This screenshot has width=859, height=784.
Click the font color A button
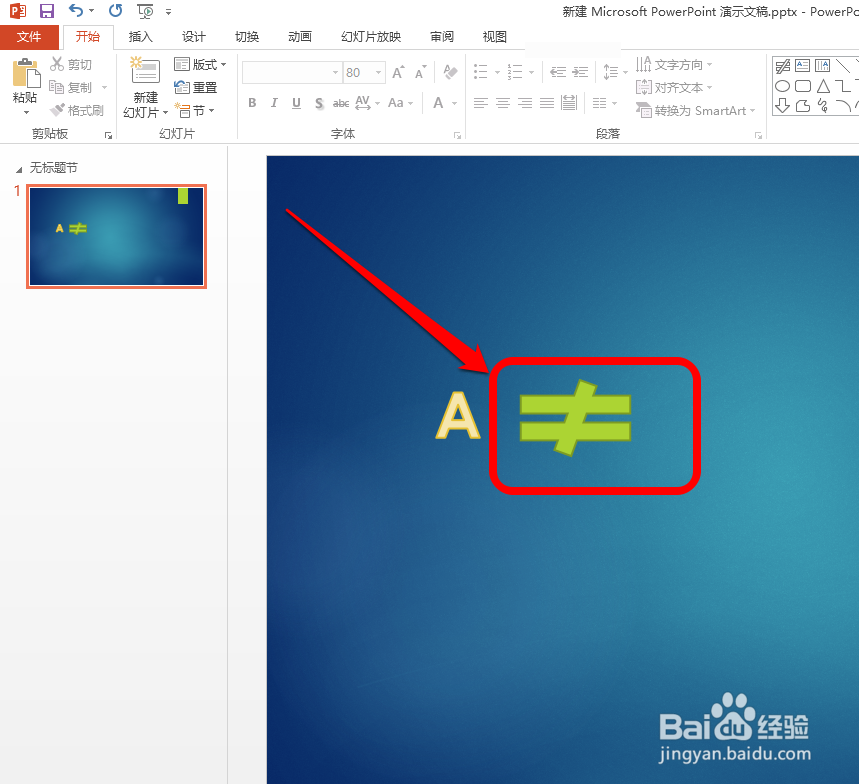point(438,102)
